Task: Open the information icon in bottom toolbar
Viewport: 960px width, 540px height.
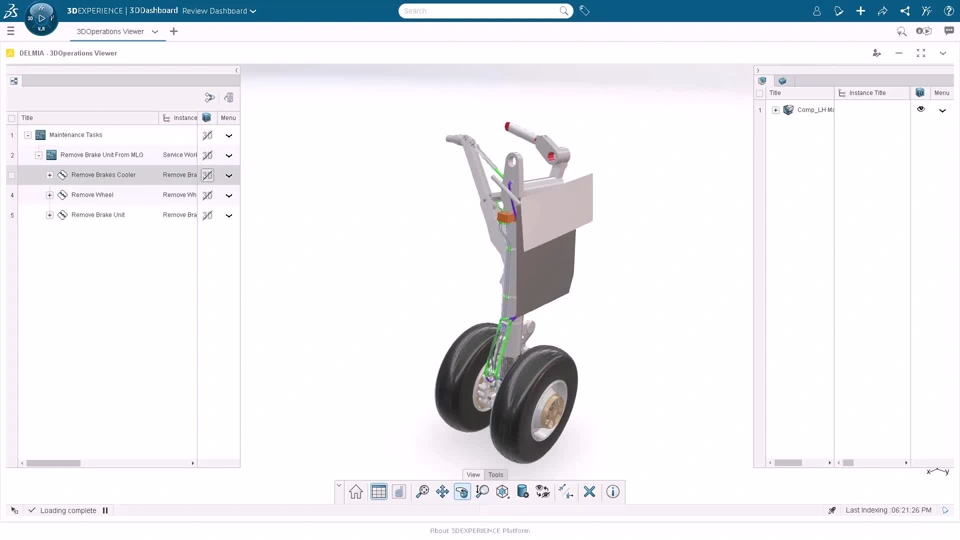Action: tap(613, 492)
